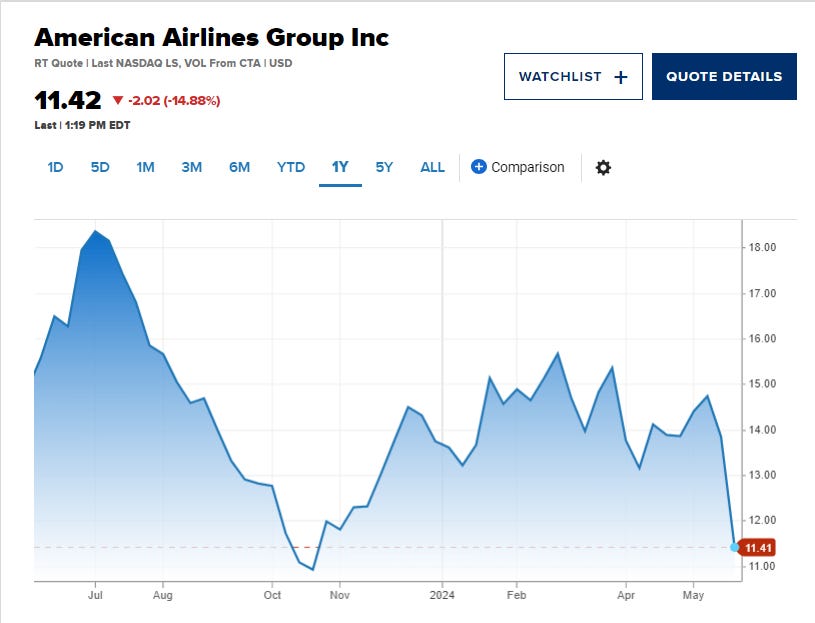Image resolution: width=815 pixels, height=623 pixels.
Task: Click the American Airlines Group Inc title
Action: pos(211,38)
